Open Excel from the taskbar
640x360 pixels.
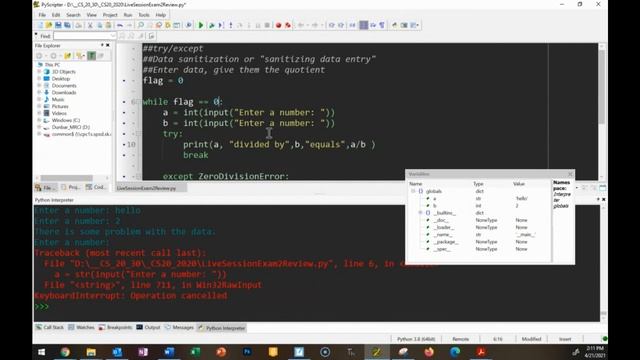click(x=195, y=352)
